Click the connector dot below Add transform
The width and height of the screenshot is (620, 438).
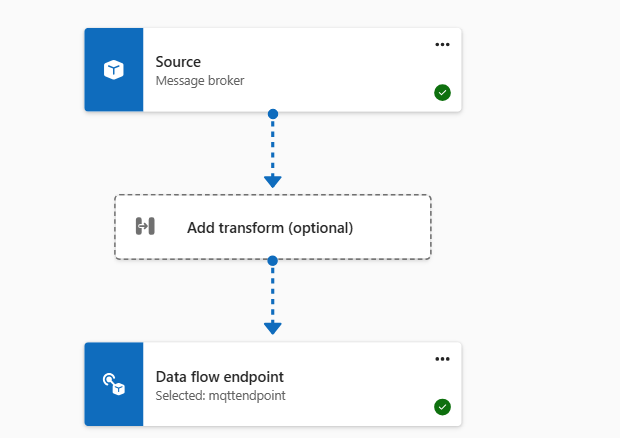[273, 261]
